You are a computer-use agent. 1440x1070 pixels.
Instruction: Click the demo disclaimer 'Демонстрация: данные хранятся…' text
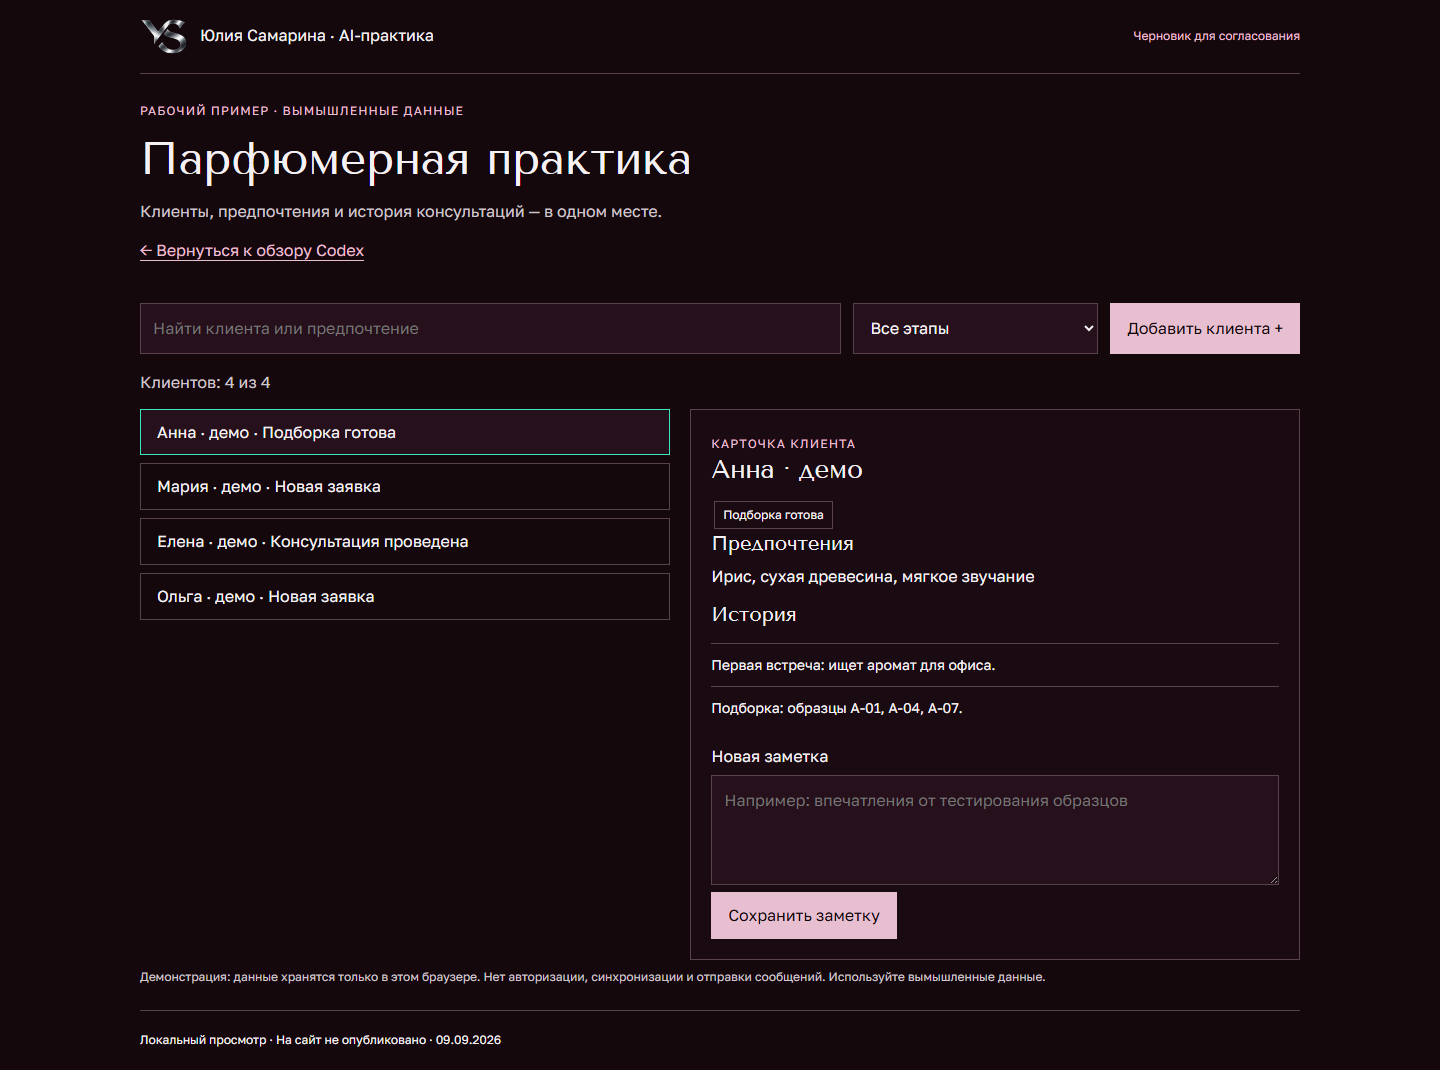click(x=593, y=977)
